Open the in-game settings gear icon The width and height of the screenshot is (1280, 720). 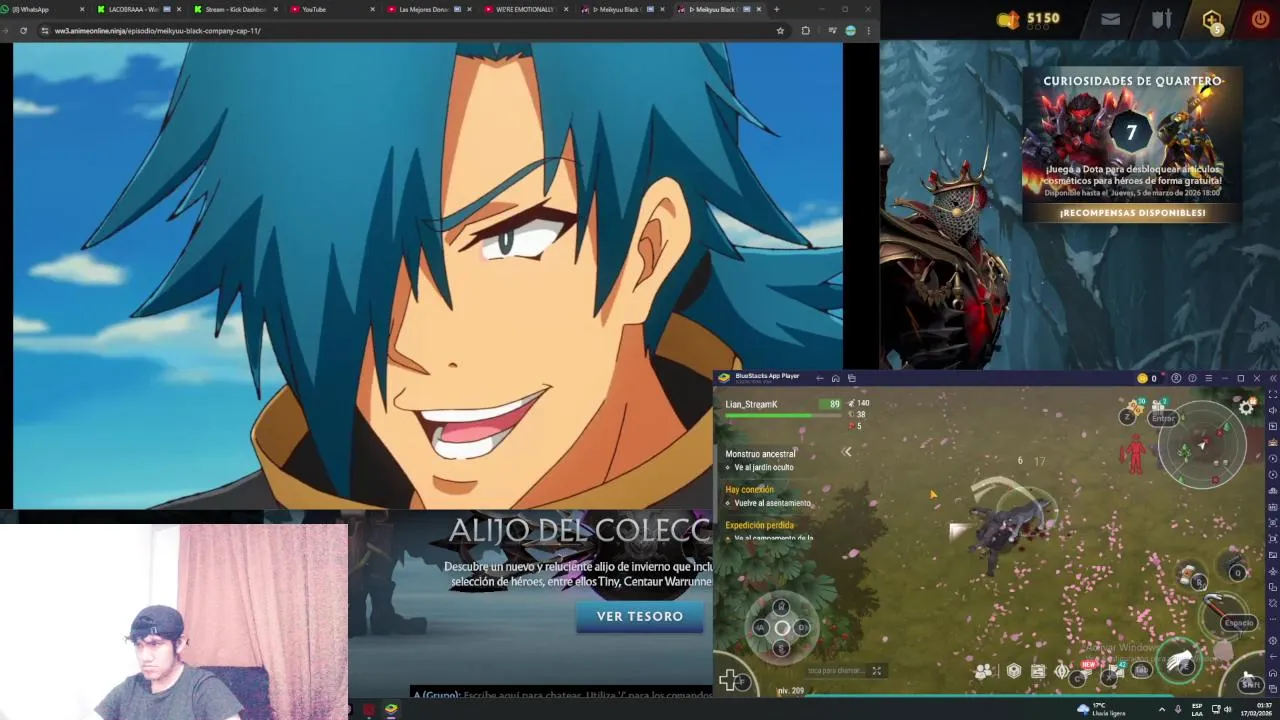point(1246,407)
